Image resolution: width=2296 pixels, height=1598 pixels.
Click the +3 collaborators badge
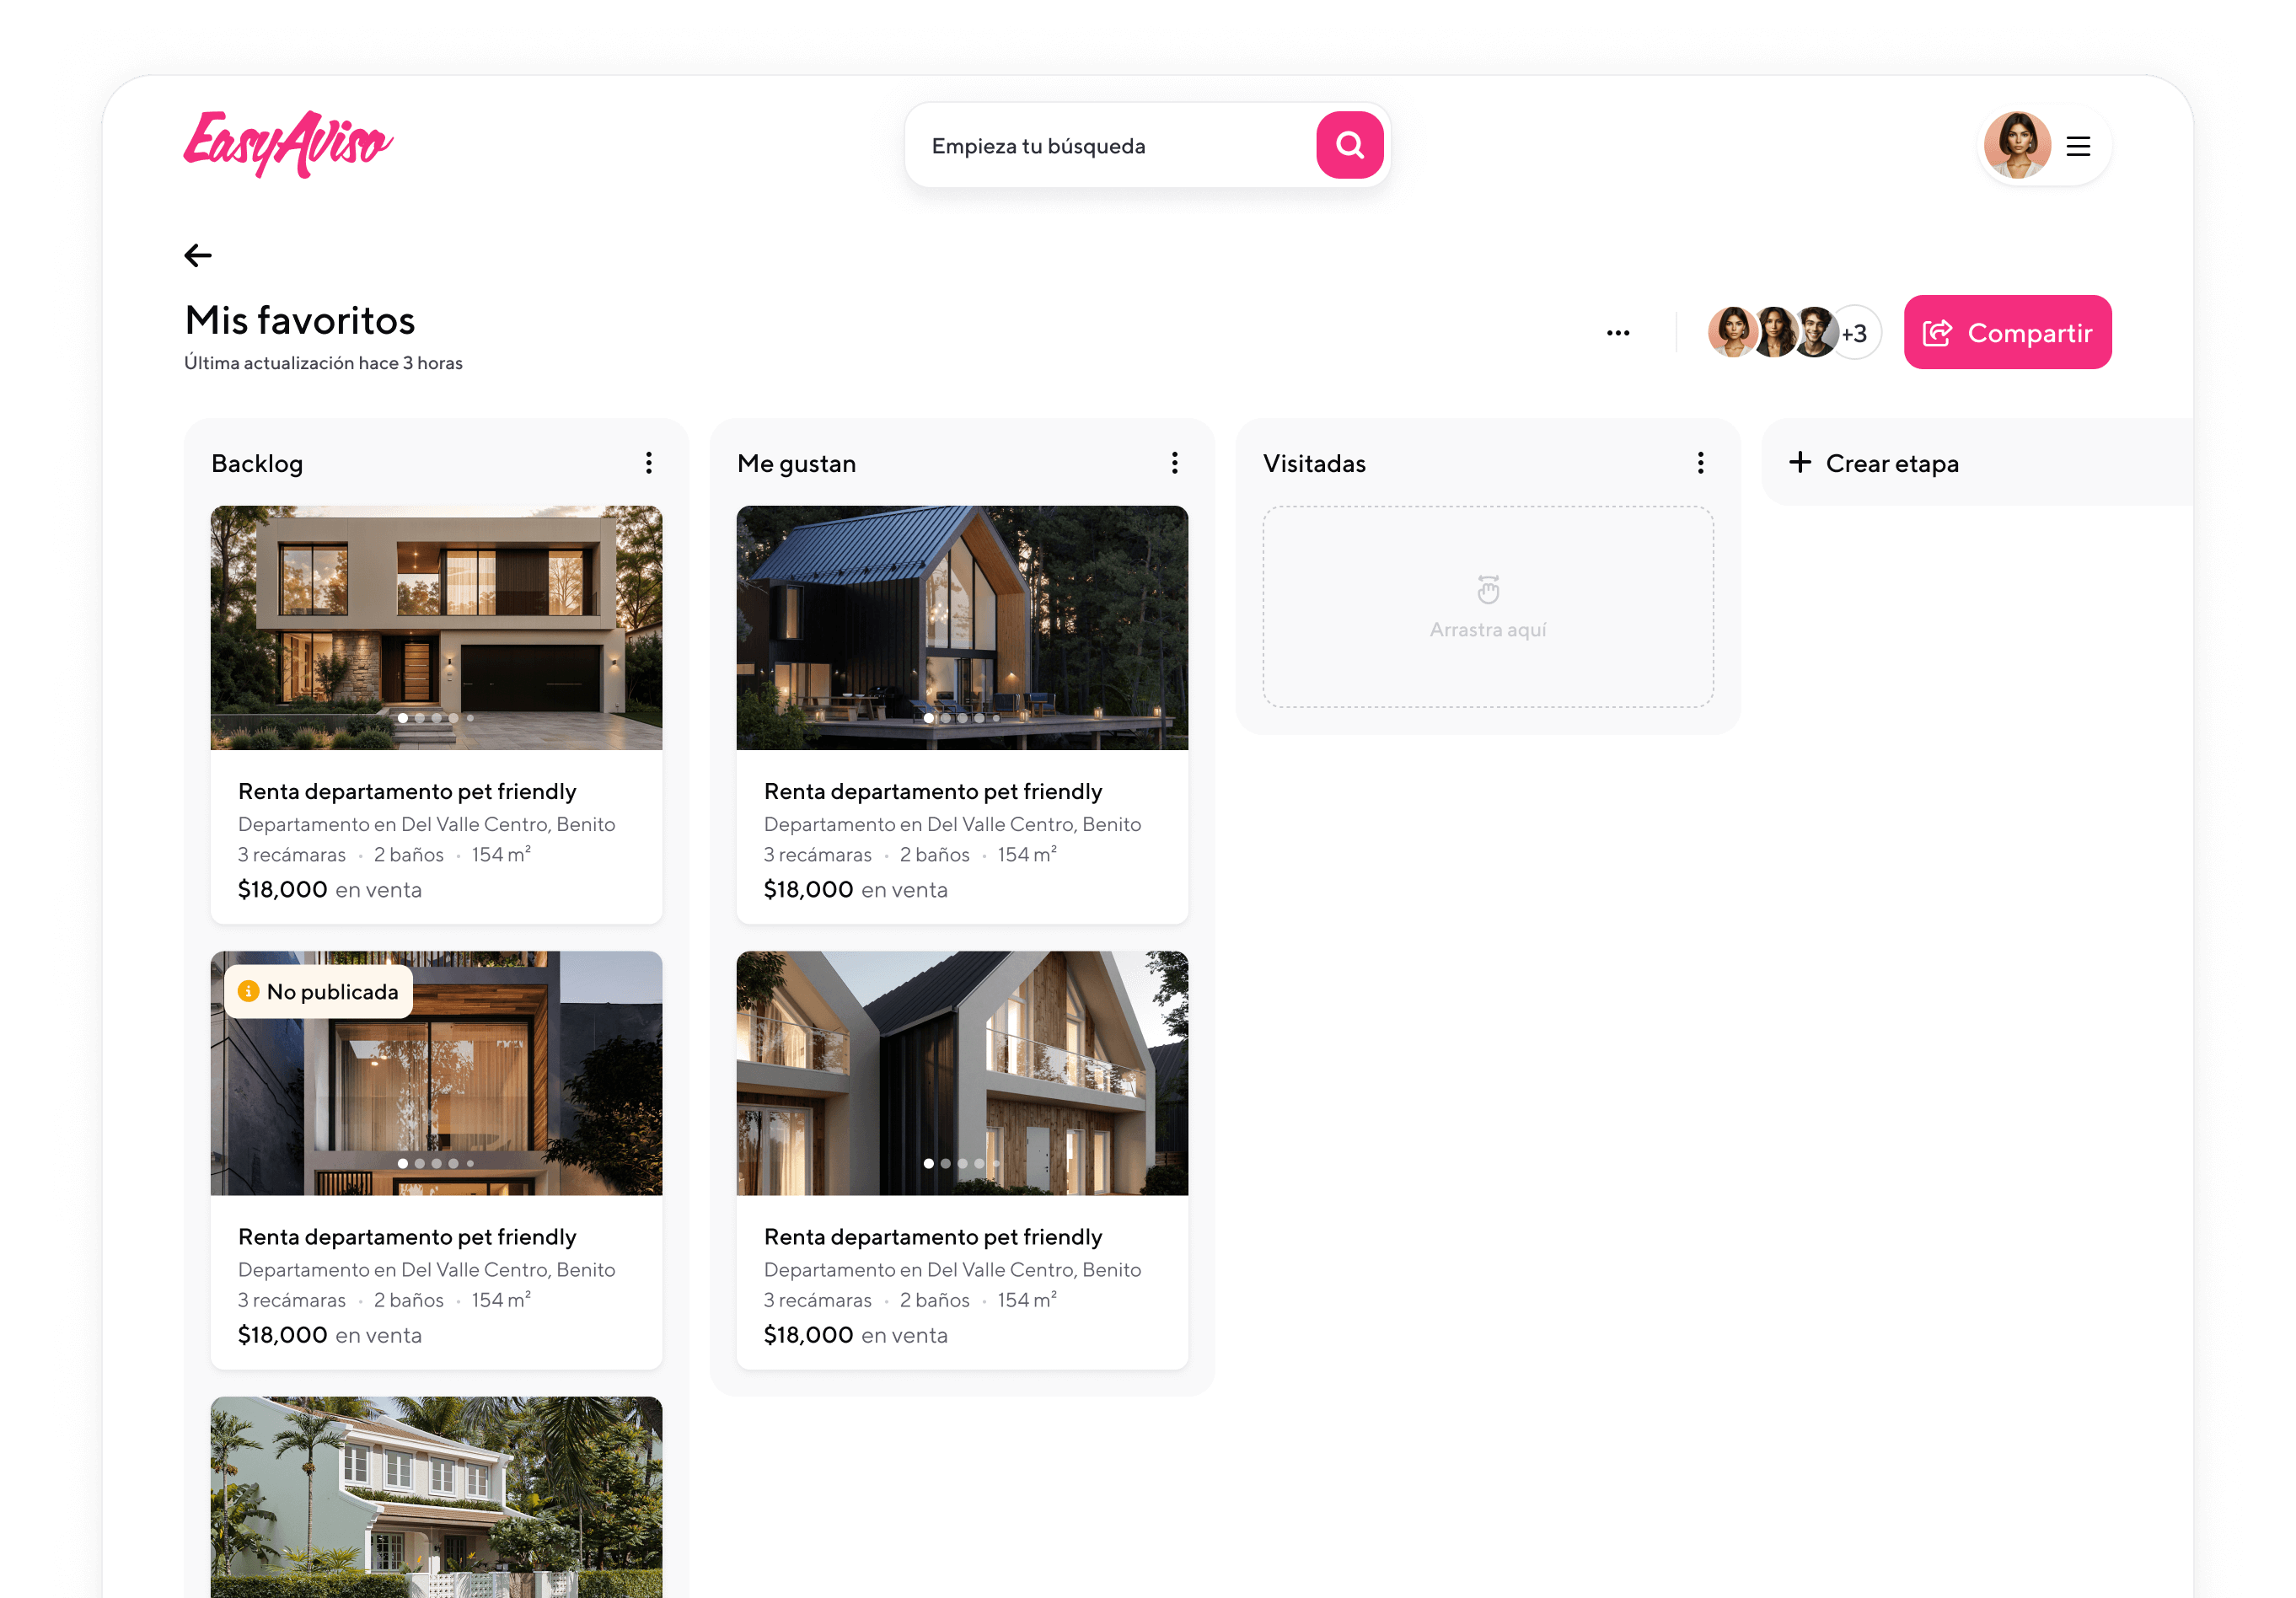point(1856,333)
